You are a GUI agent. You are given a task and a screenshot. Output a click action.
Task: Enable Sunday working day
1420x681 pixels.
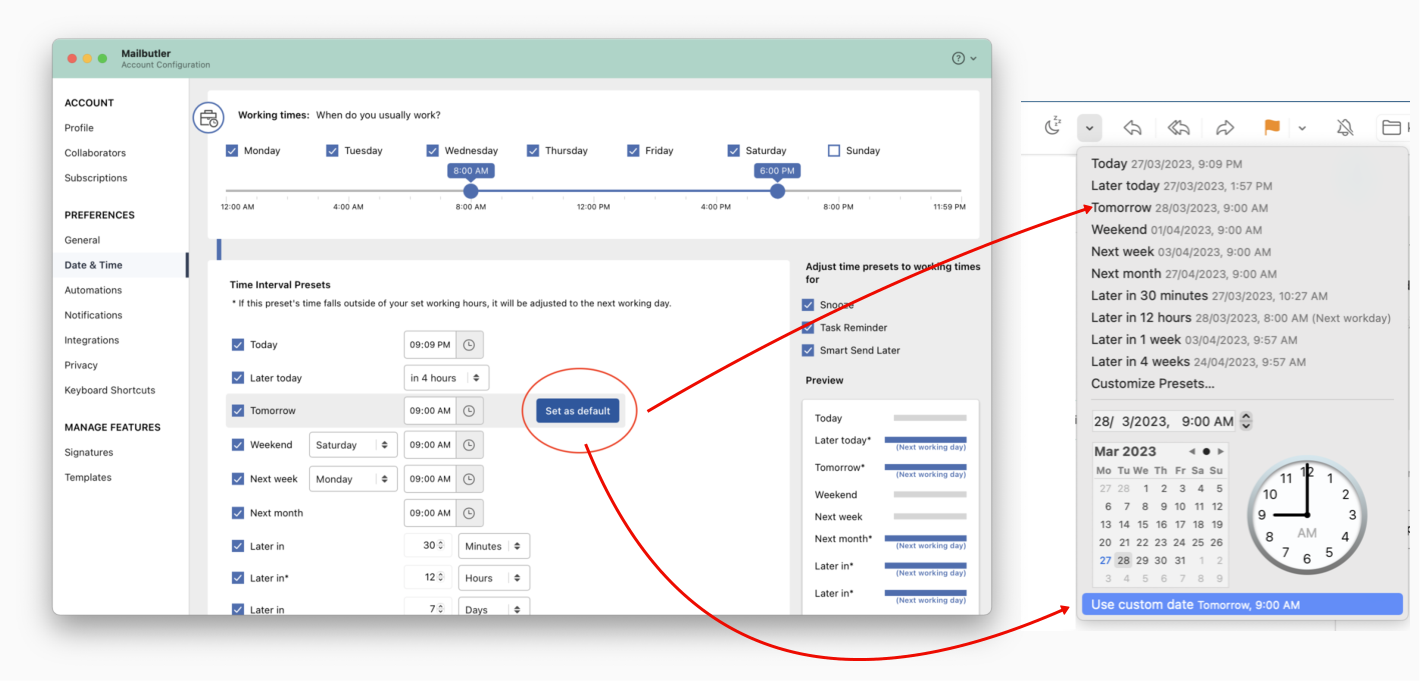(x=834, y=151)
